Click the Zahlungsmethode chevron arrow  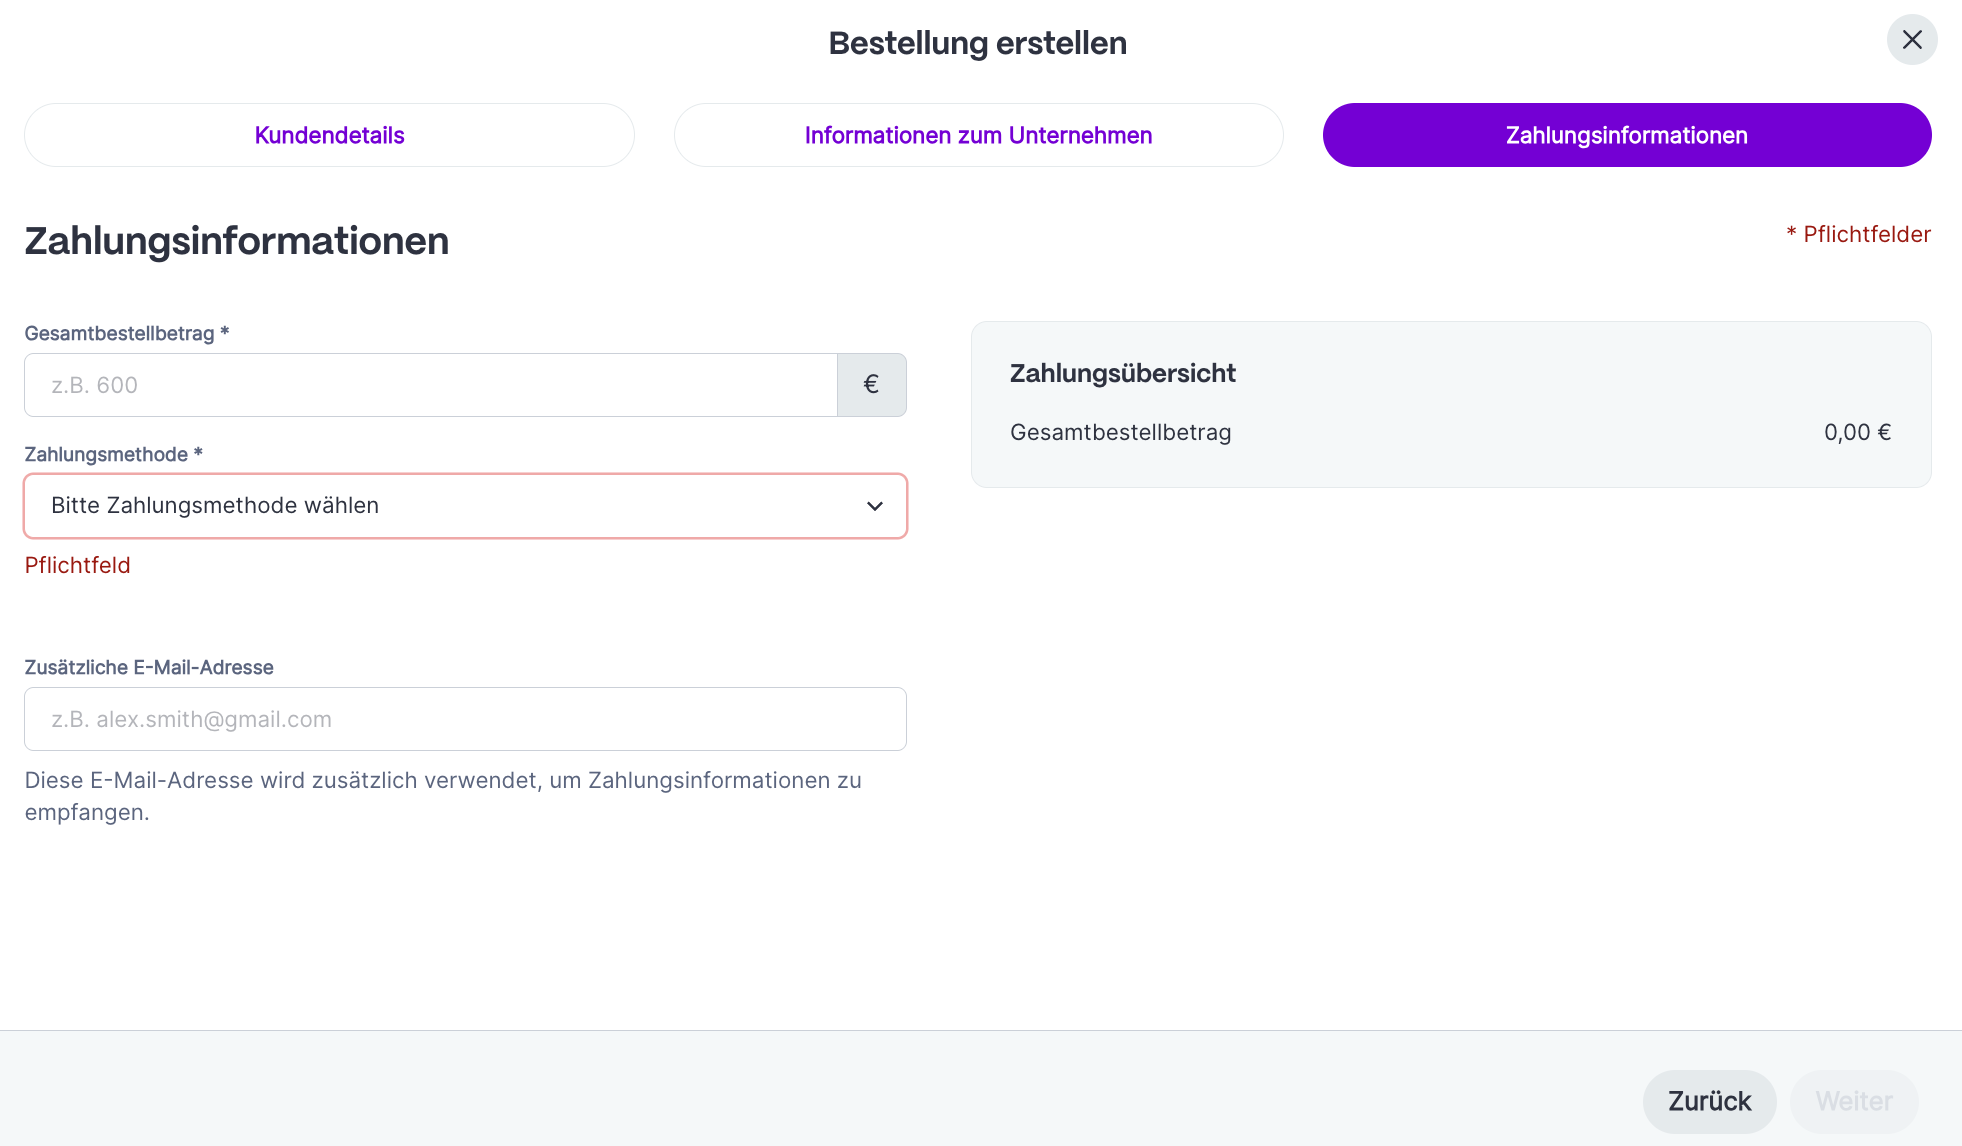point(875,506)
